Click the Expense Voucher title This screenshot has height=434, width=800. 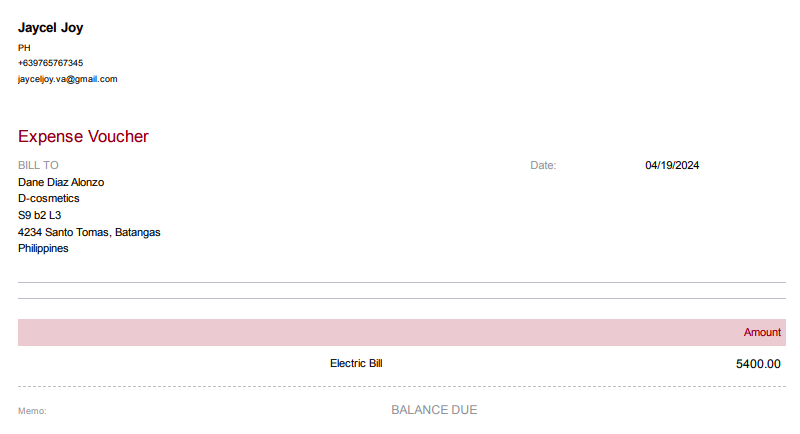tap(83, 137)
